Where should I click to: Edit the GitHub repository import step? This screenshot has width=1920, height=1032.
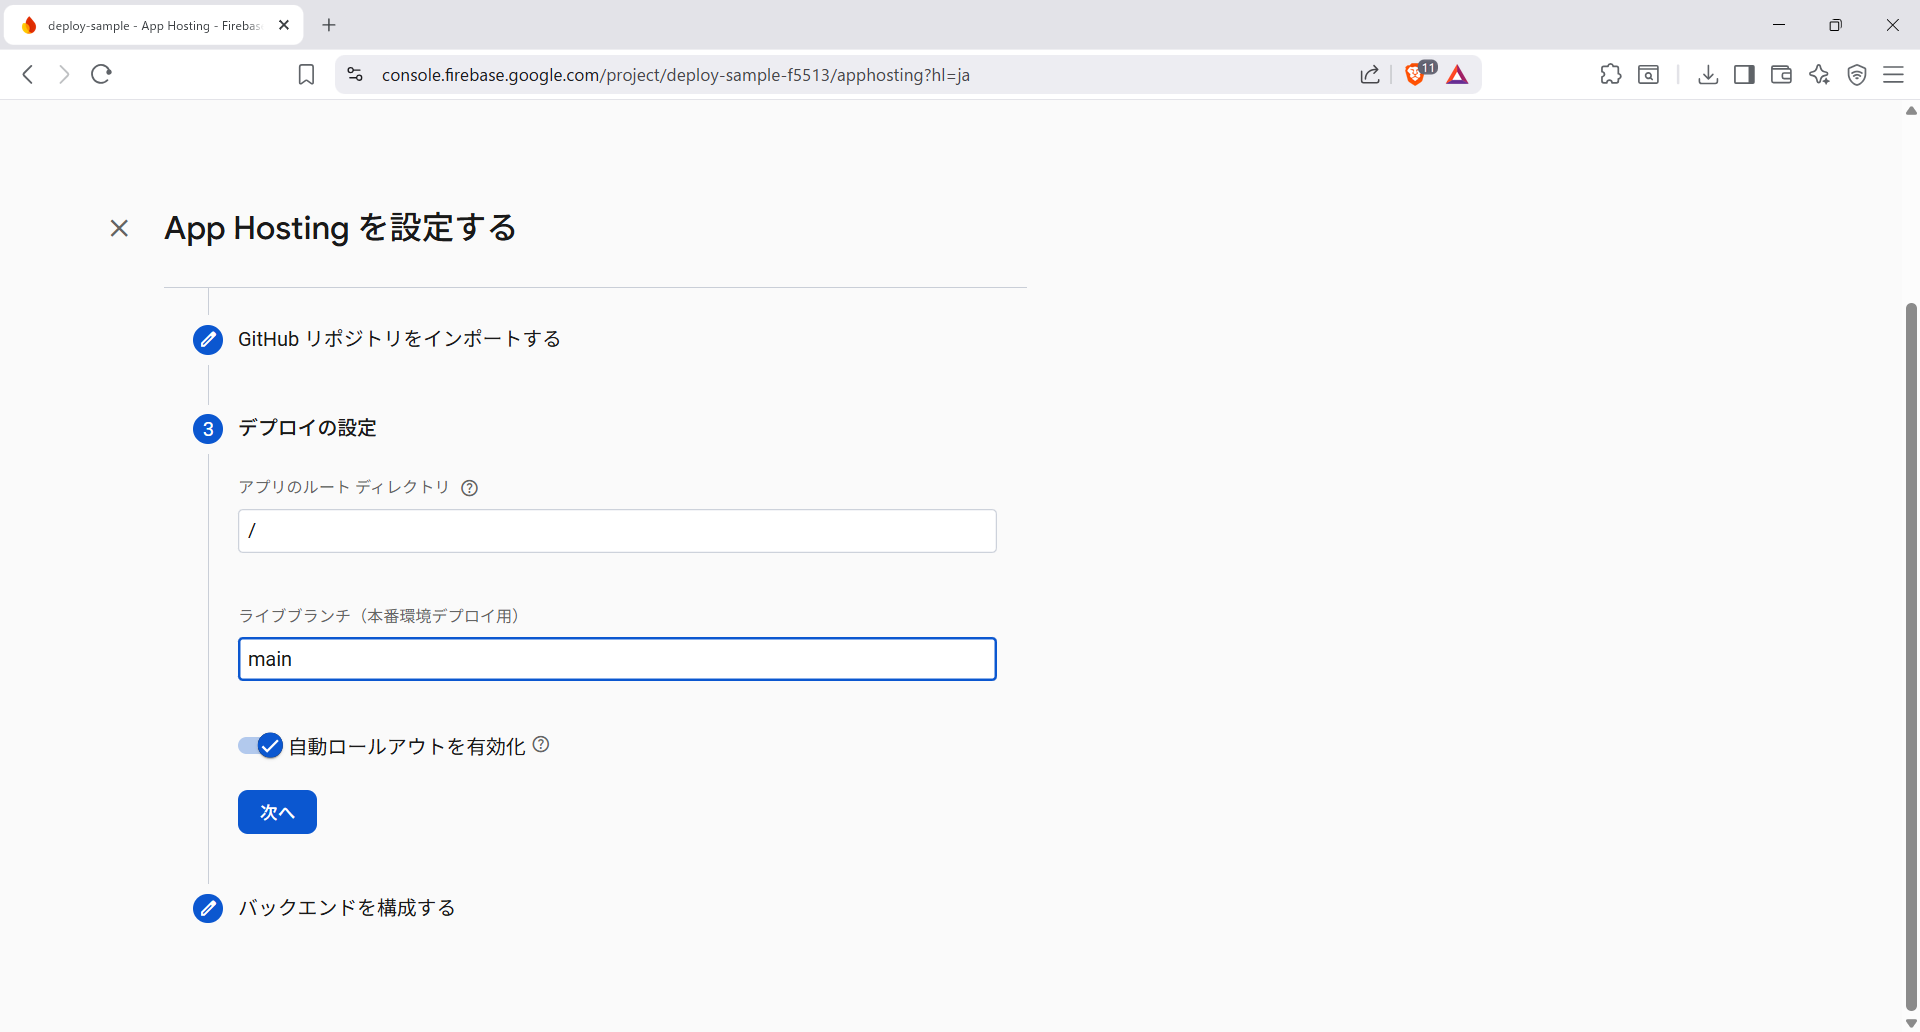pos(208,340)
